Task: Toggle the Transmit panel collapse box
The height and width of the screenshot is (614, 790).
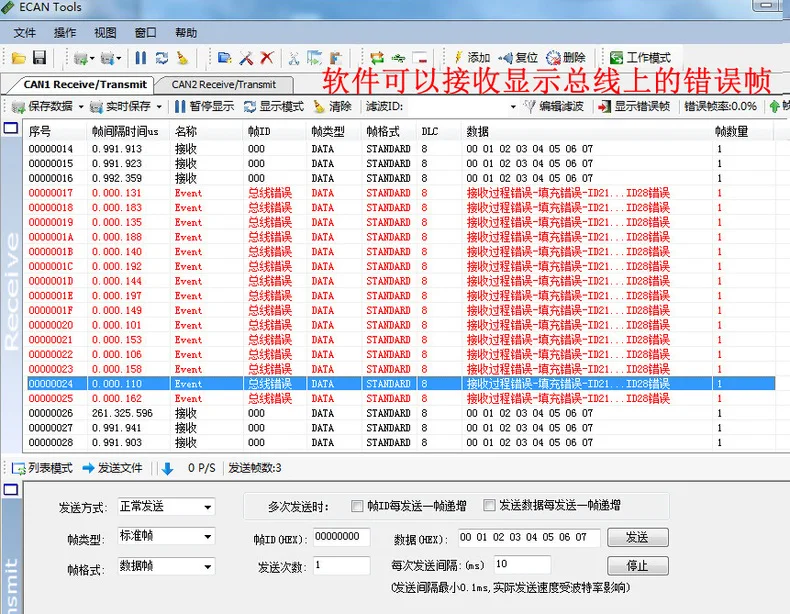Action: [x=11, y=490]
